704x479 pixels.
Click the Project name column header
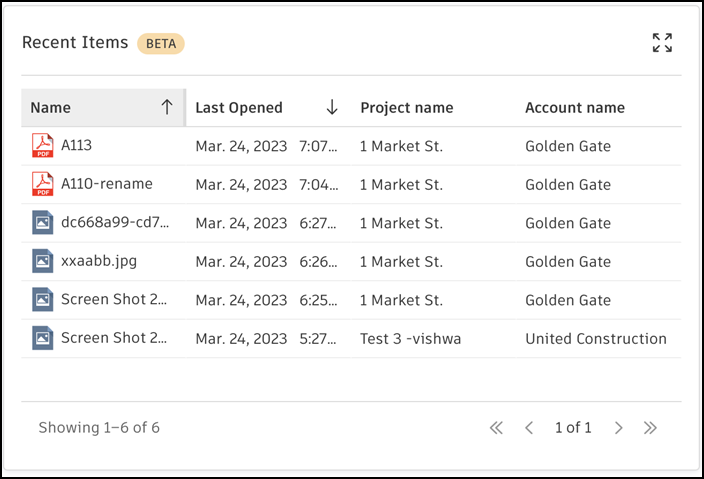tap(406, 108)
